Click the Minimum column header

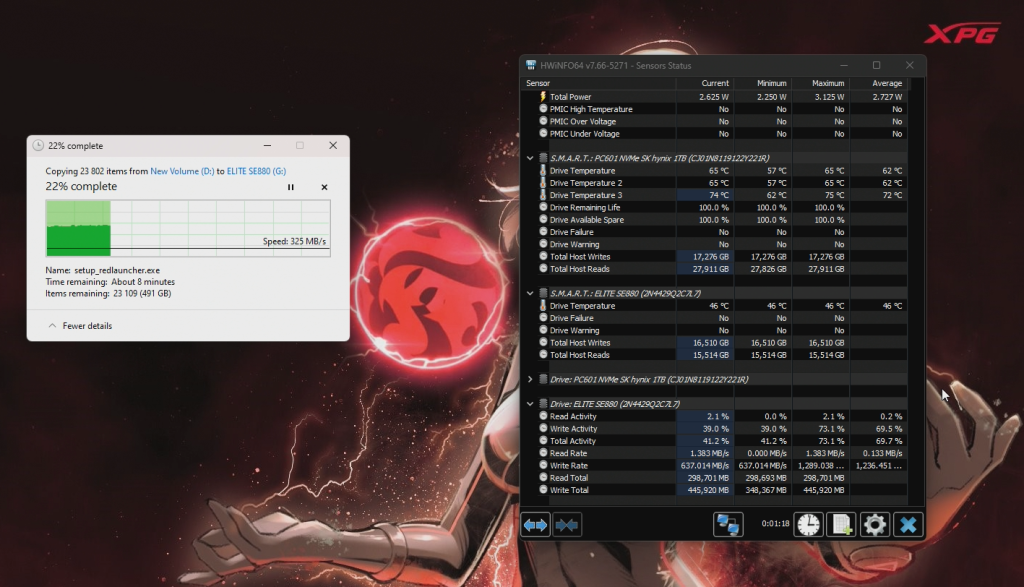pos(763,84)
